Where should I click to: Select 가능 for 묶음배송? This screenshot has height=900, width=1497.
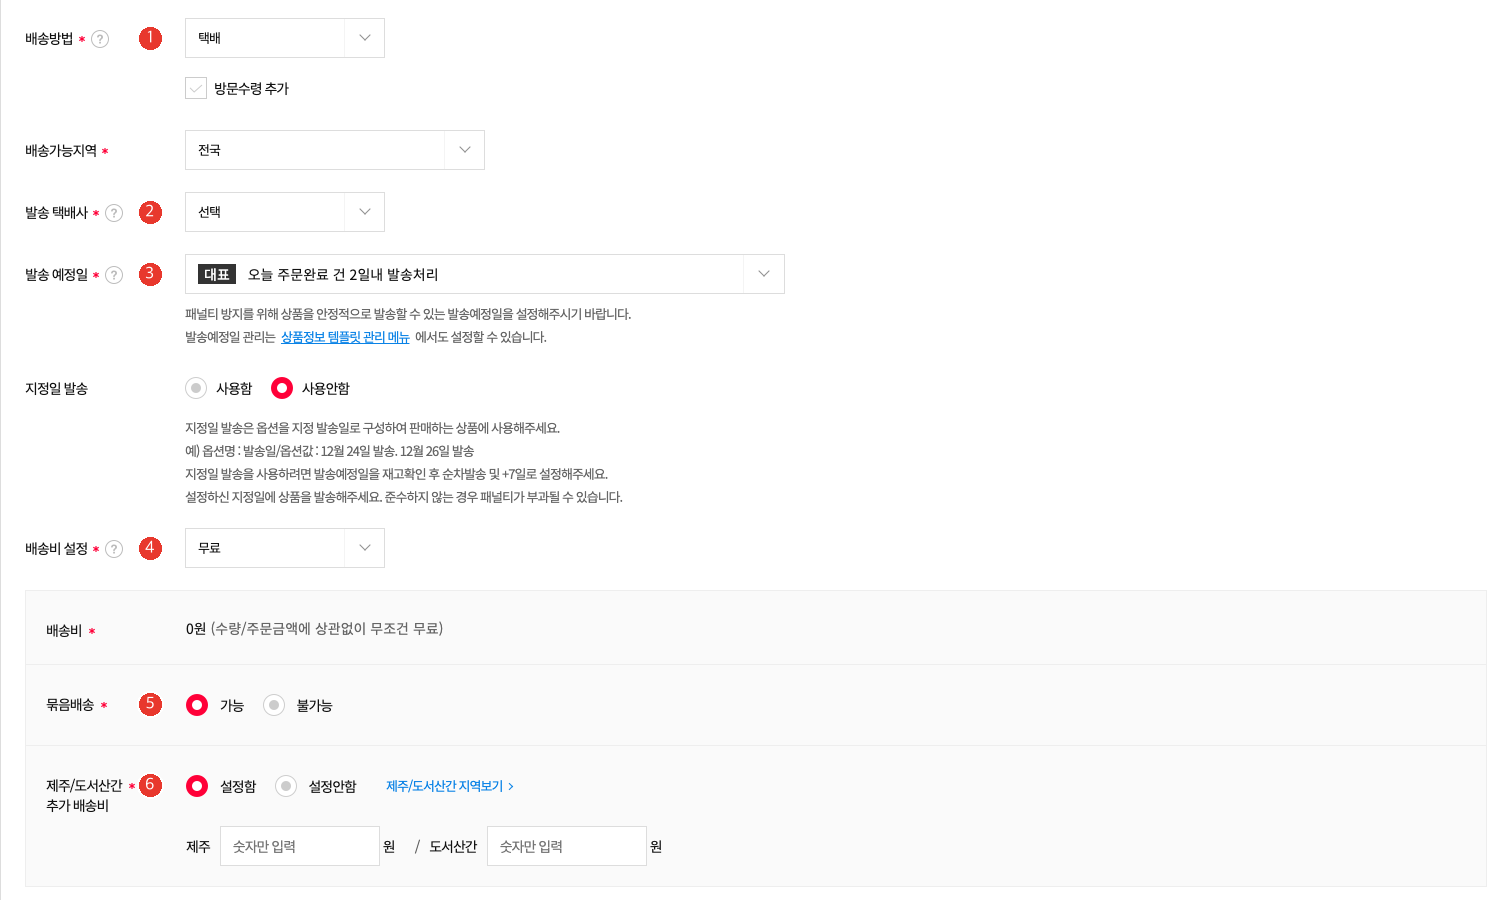[197, 705]
